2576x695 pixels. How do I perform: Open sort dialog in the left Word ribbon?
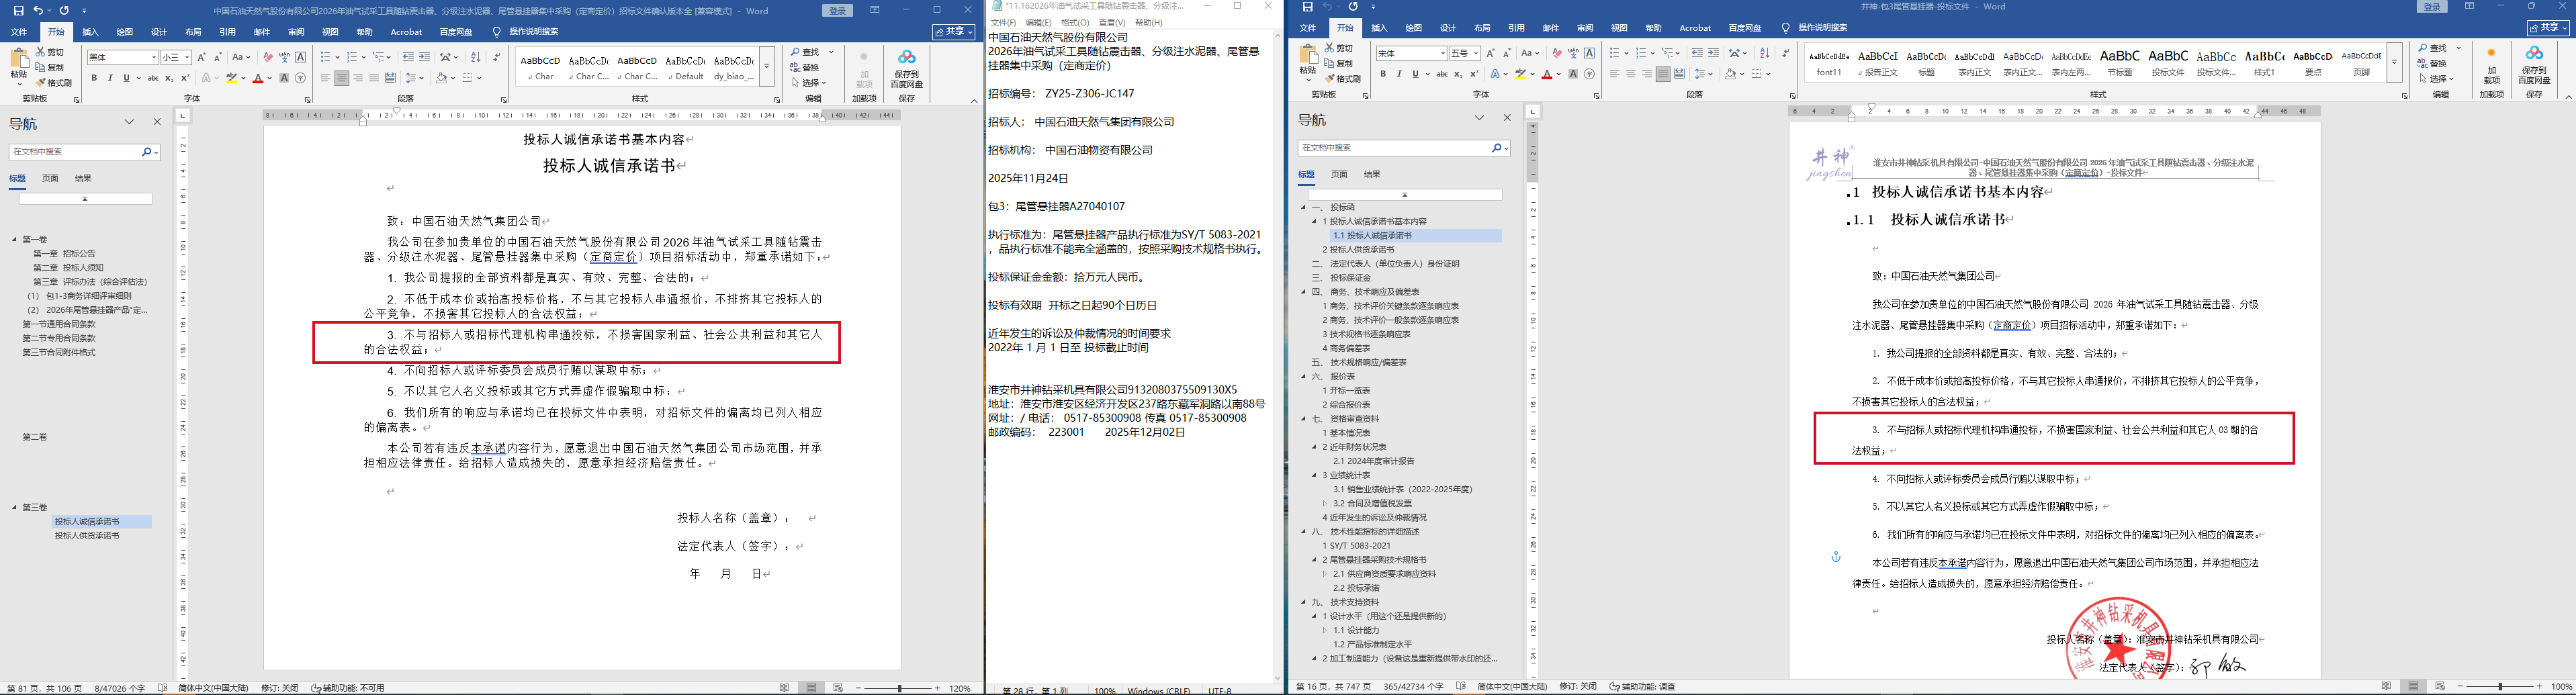click(x=475, y=57)
